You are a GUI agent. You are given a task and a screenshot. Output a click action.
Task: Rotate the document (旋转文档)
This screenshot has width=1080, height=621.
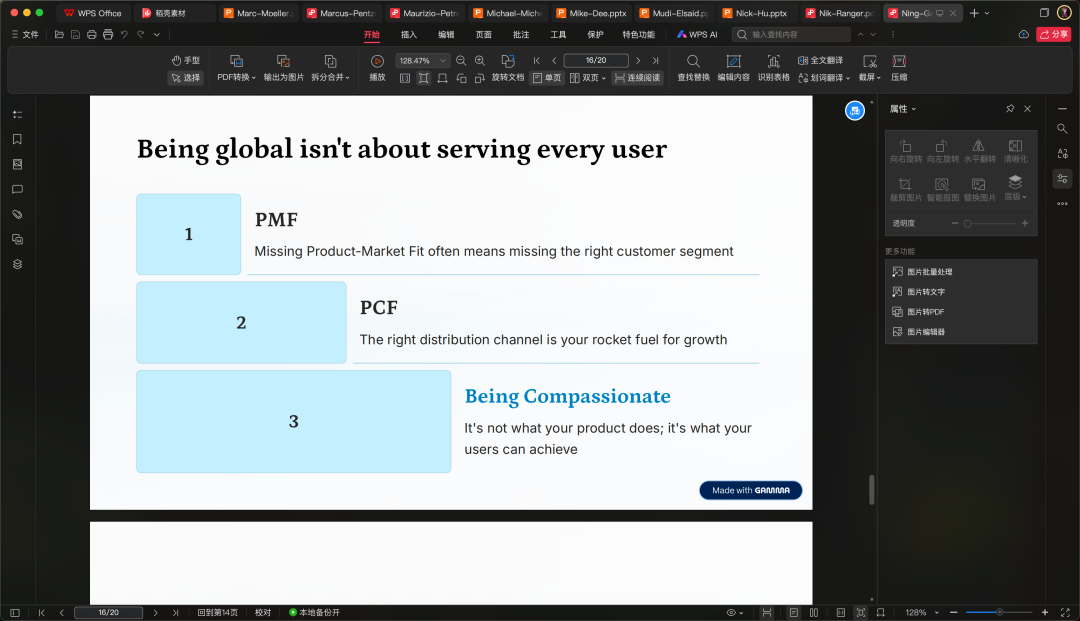[x=508, y=68]
